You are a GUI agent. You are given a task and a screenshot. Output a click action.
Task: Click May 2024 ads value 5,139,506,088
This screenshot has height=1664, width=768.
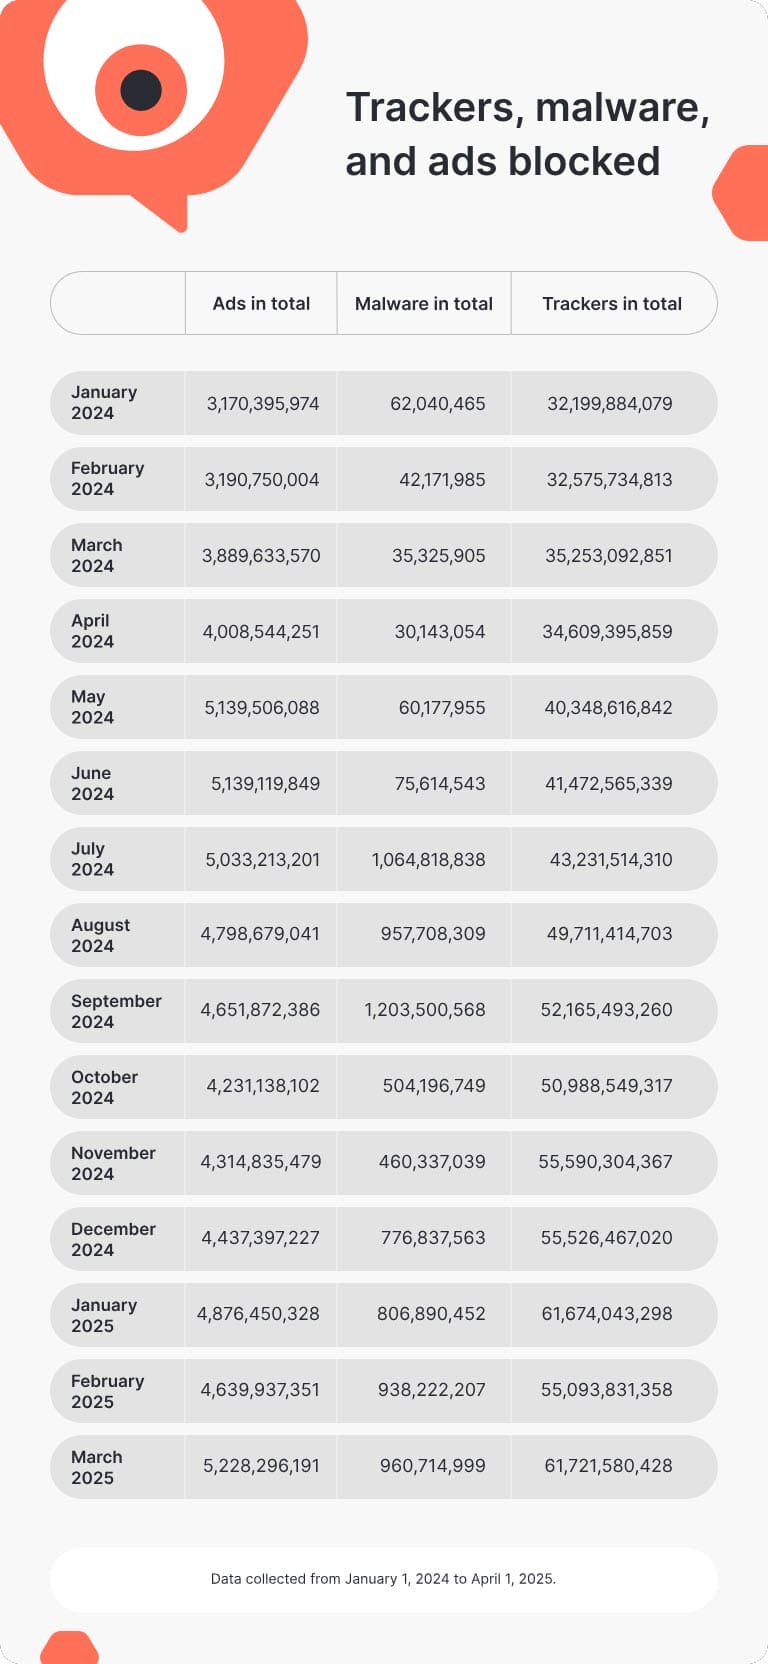pos(262,707)
